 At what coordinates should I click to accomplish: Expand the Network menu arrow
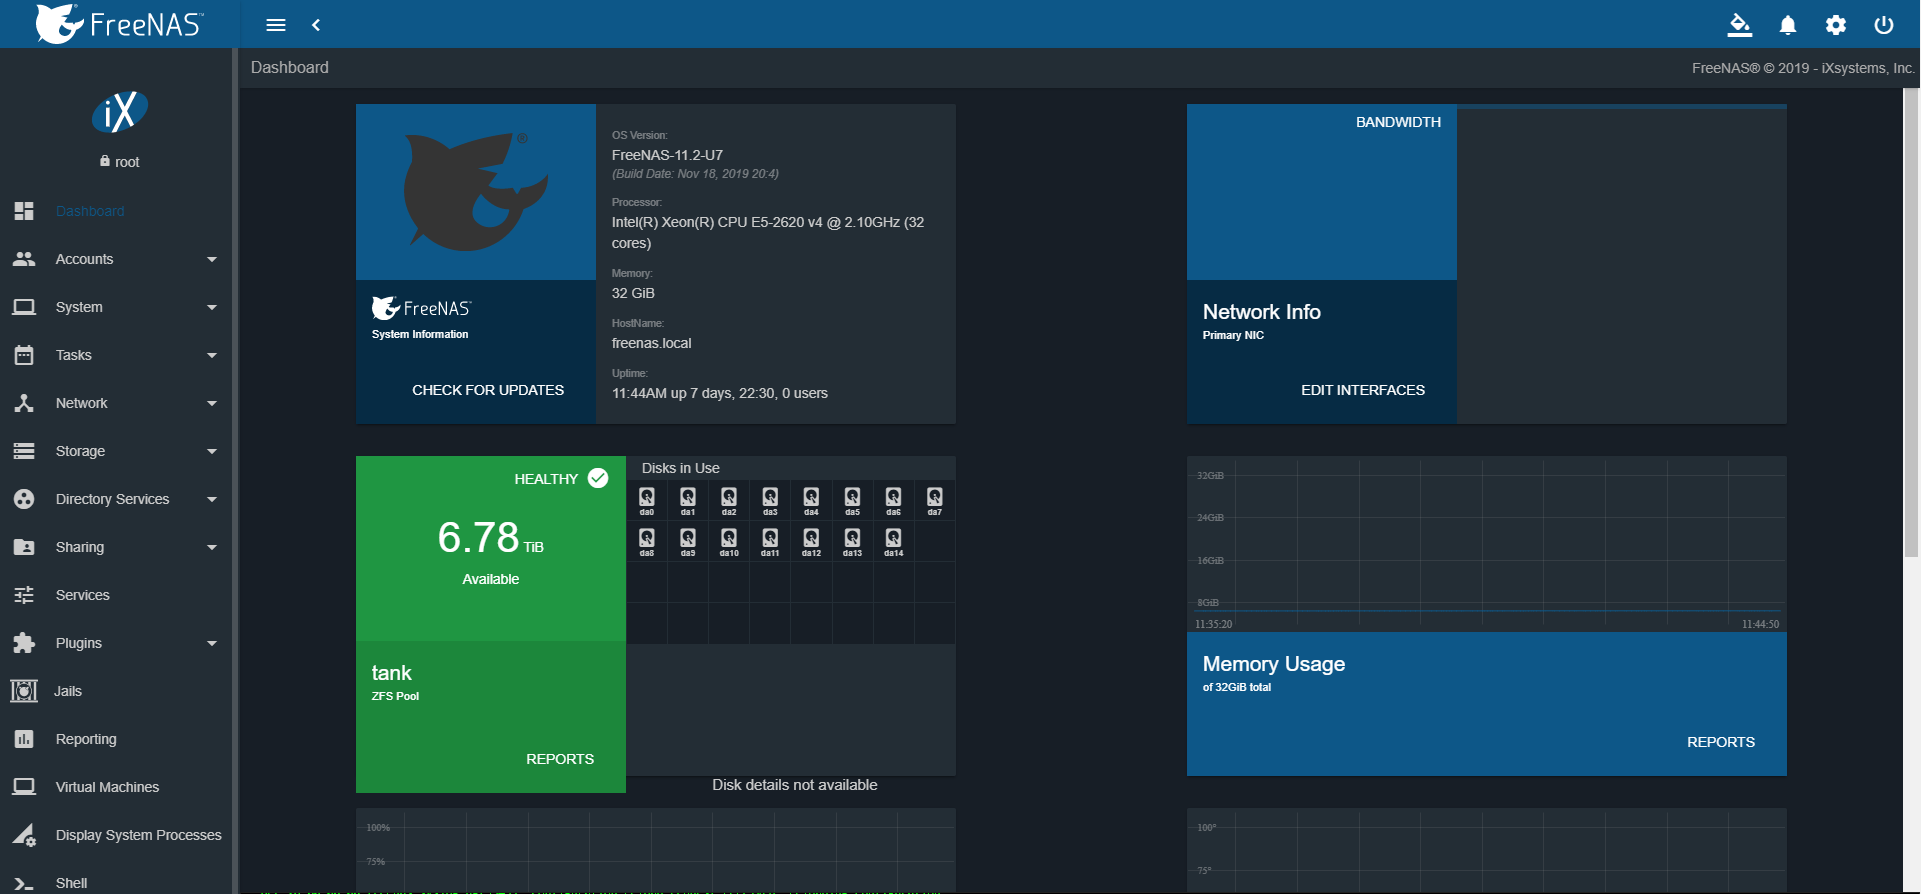pos(212,403)
